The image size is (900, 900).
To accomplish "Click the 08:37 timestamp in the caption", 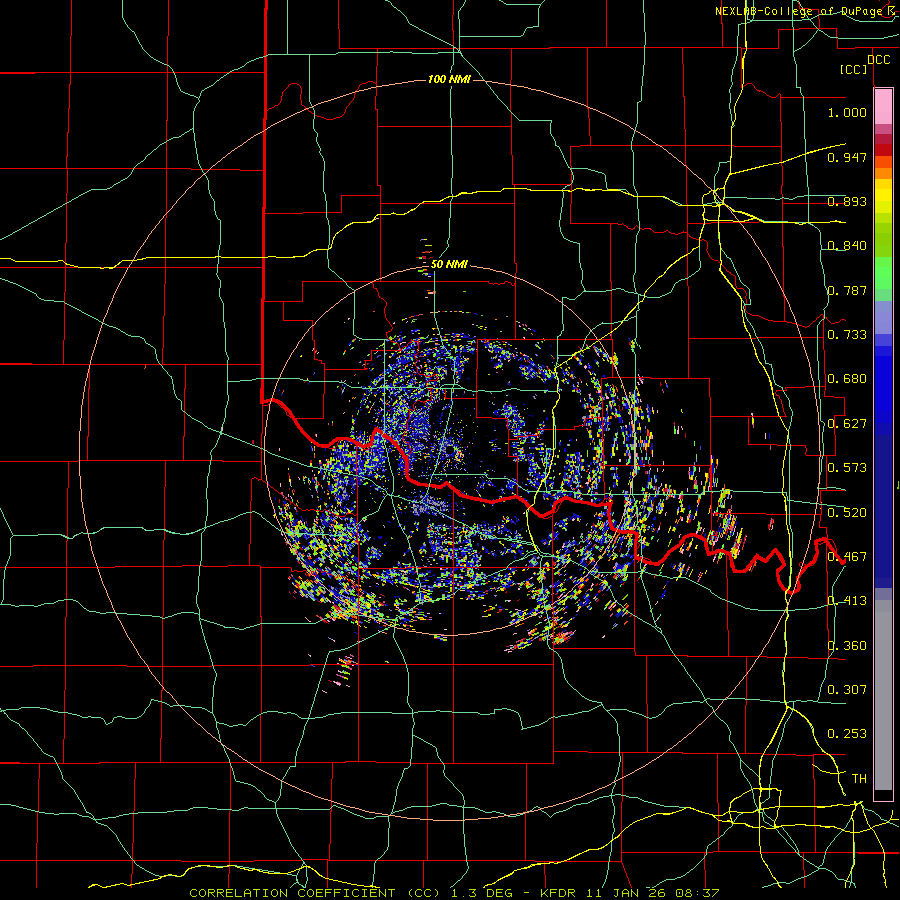I will 696,893.
